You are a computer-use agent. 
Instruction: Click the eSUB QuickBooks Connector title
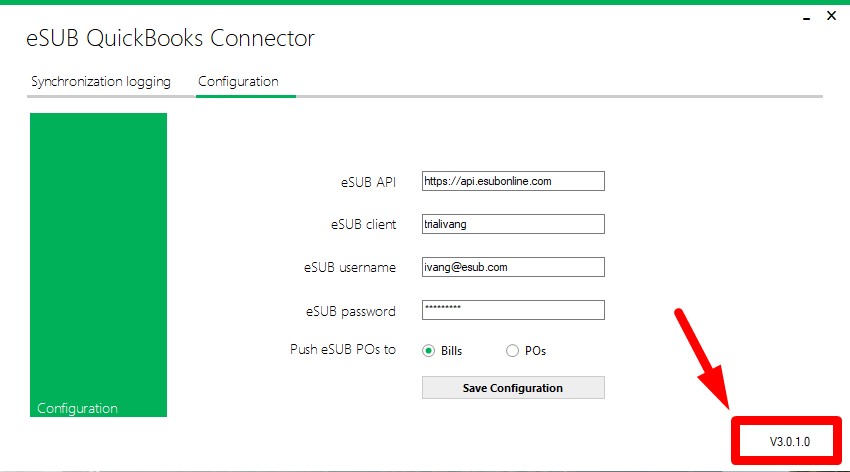pyautogui.click(x=170, y=38)
